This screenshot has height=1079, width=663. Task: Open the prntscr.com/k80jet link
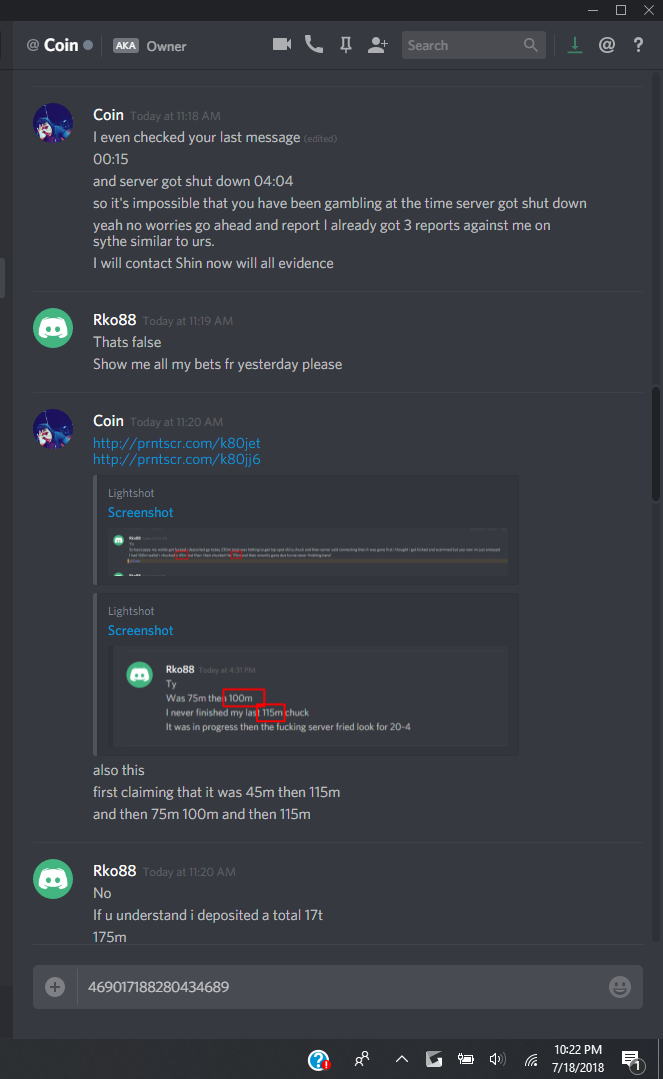[177, 443]
